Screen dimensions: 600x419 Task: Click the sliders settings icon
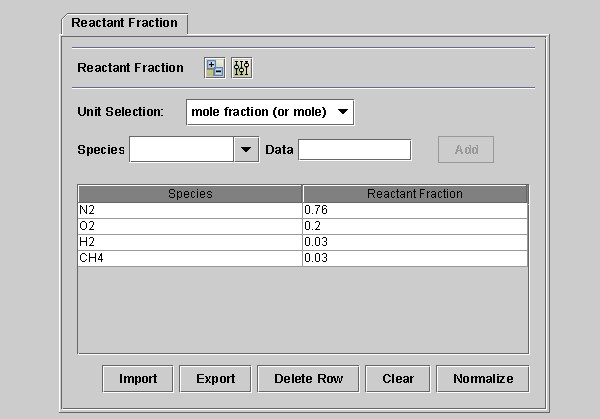(x=242, y=68)
